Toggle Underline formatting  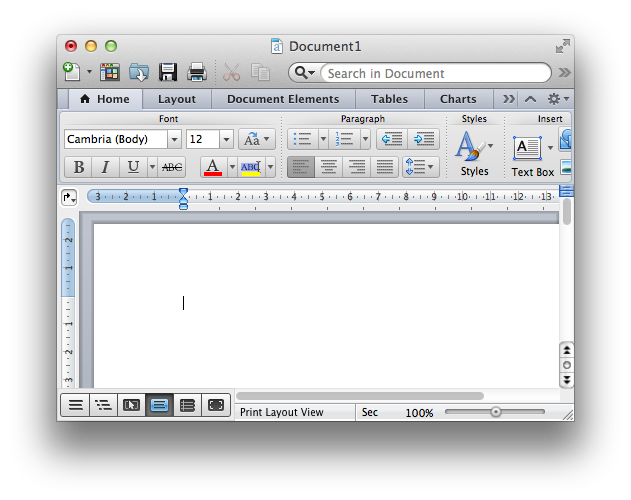click(133, 167)
